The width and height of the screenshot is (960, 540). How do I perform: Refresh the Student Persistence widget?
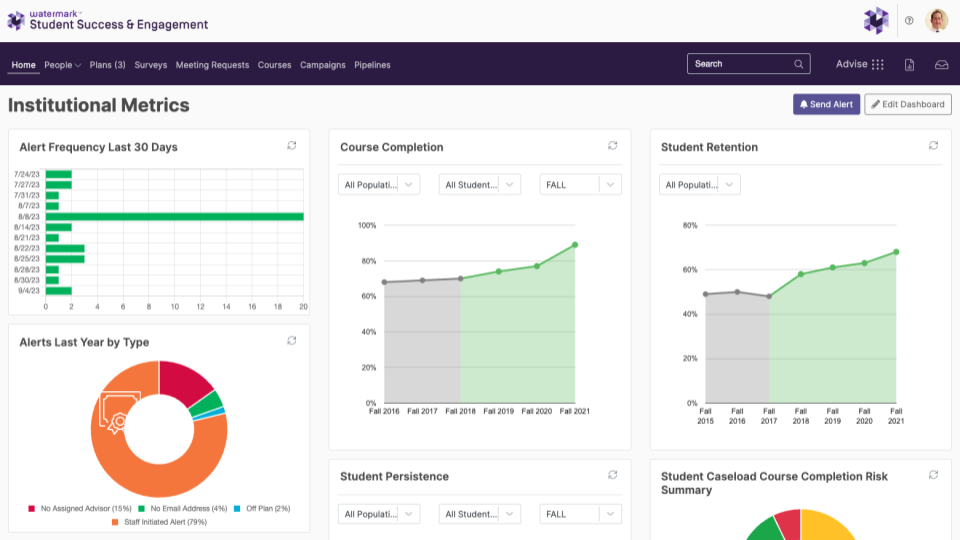click(612, 475)
